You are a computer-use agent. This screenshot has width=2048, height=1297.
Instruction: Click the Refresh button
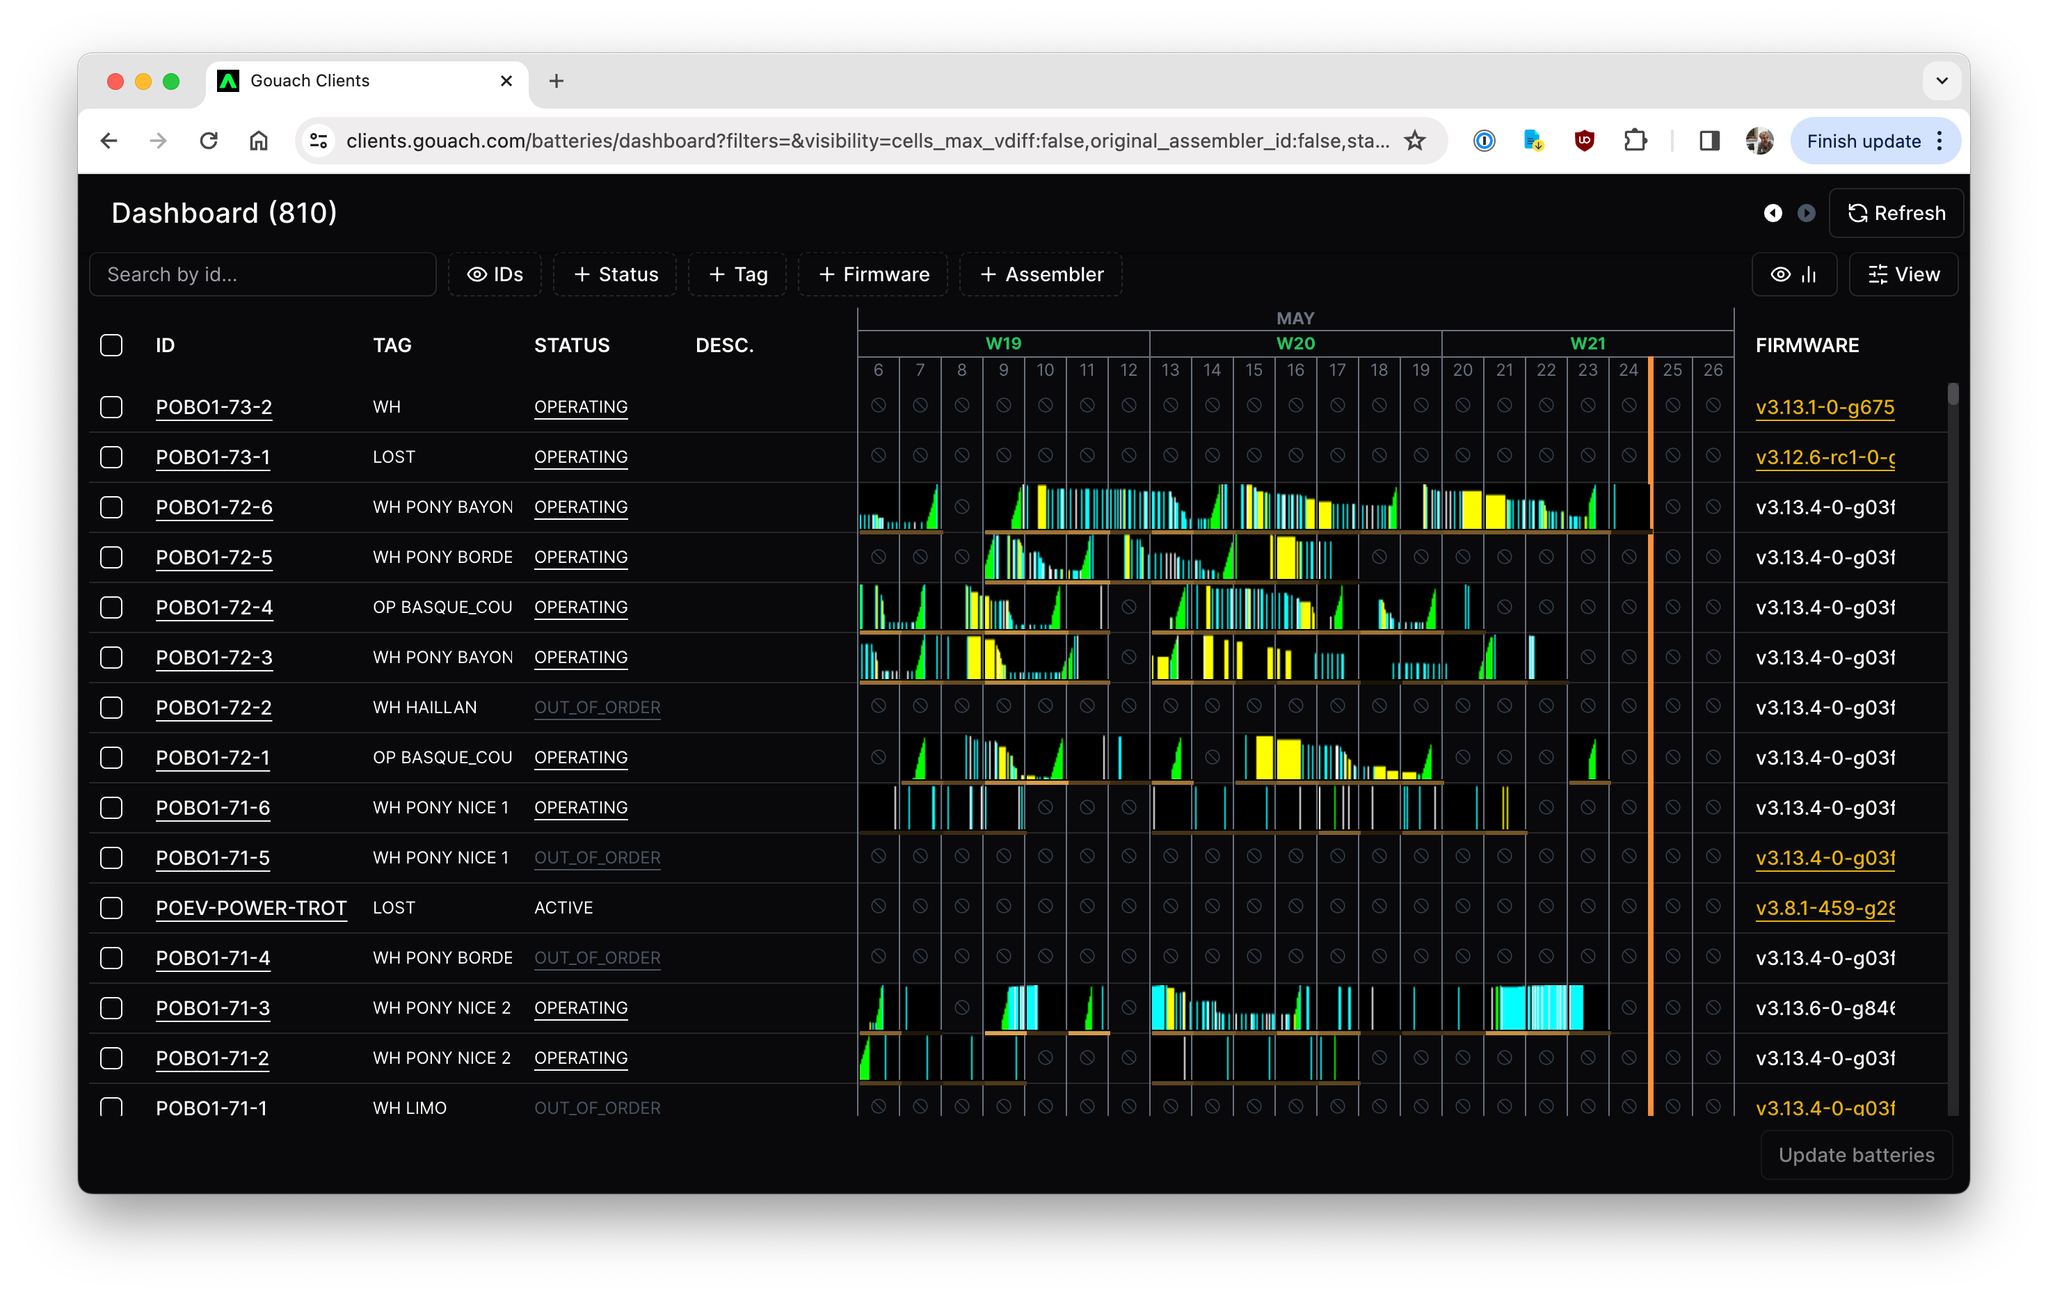1897,213
